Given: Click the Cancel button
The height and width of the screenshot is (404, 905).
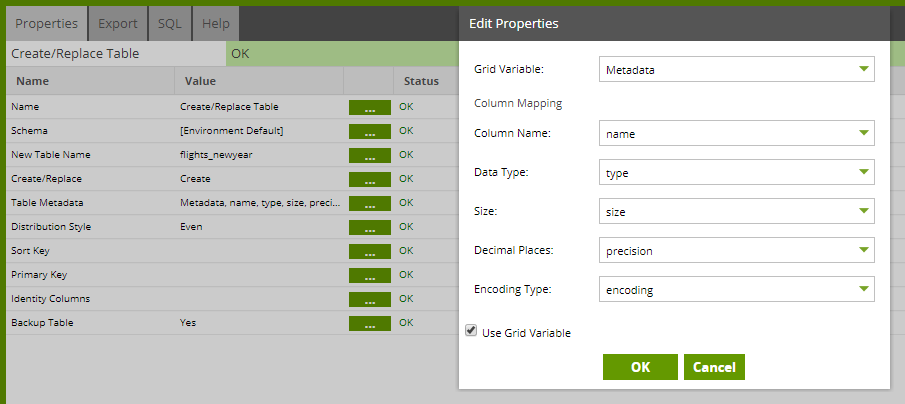Looking at the screenshot, I should 714,367.
